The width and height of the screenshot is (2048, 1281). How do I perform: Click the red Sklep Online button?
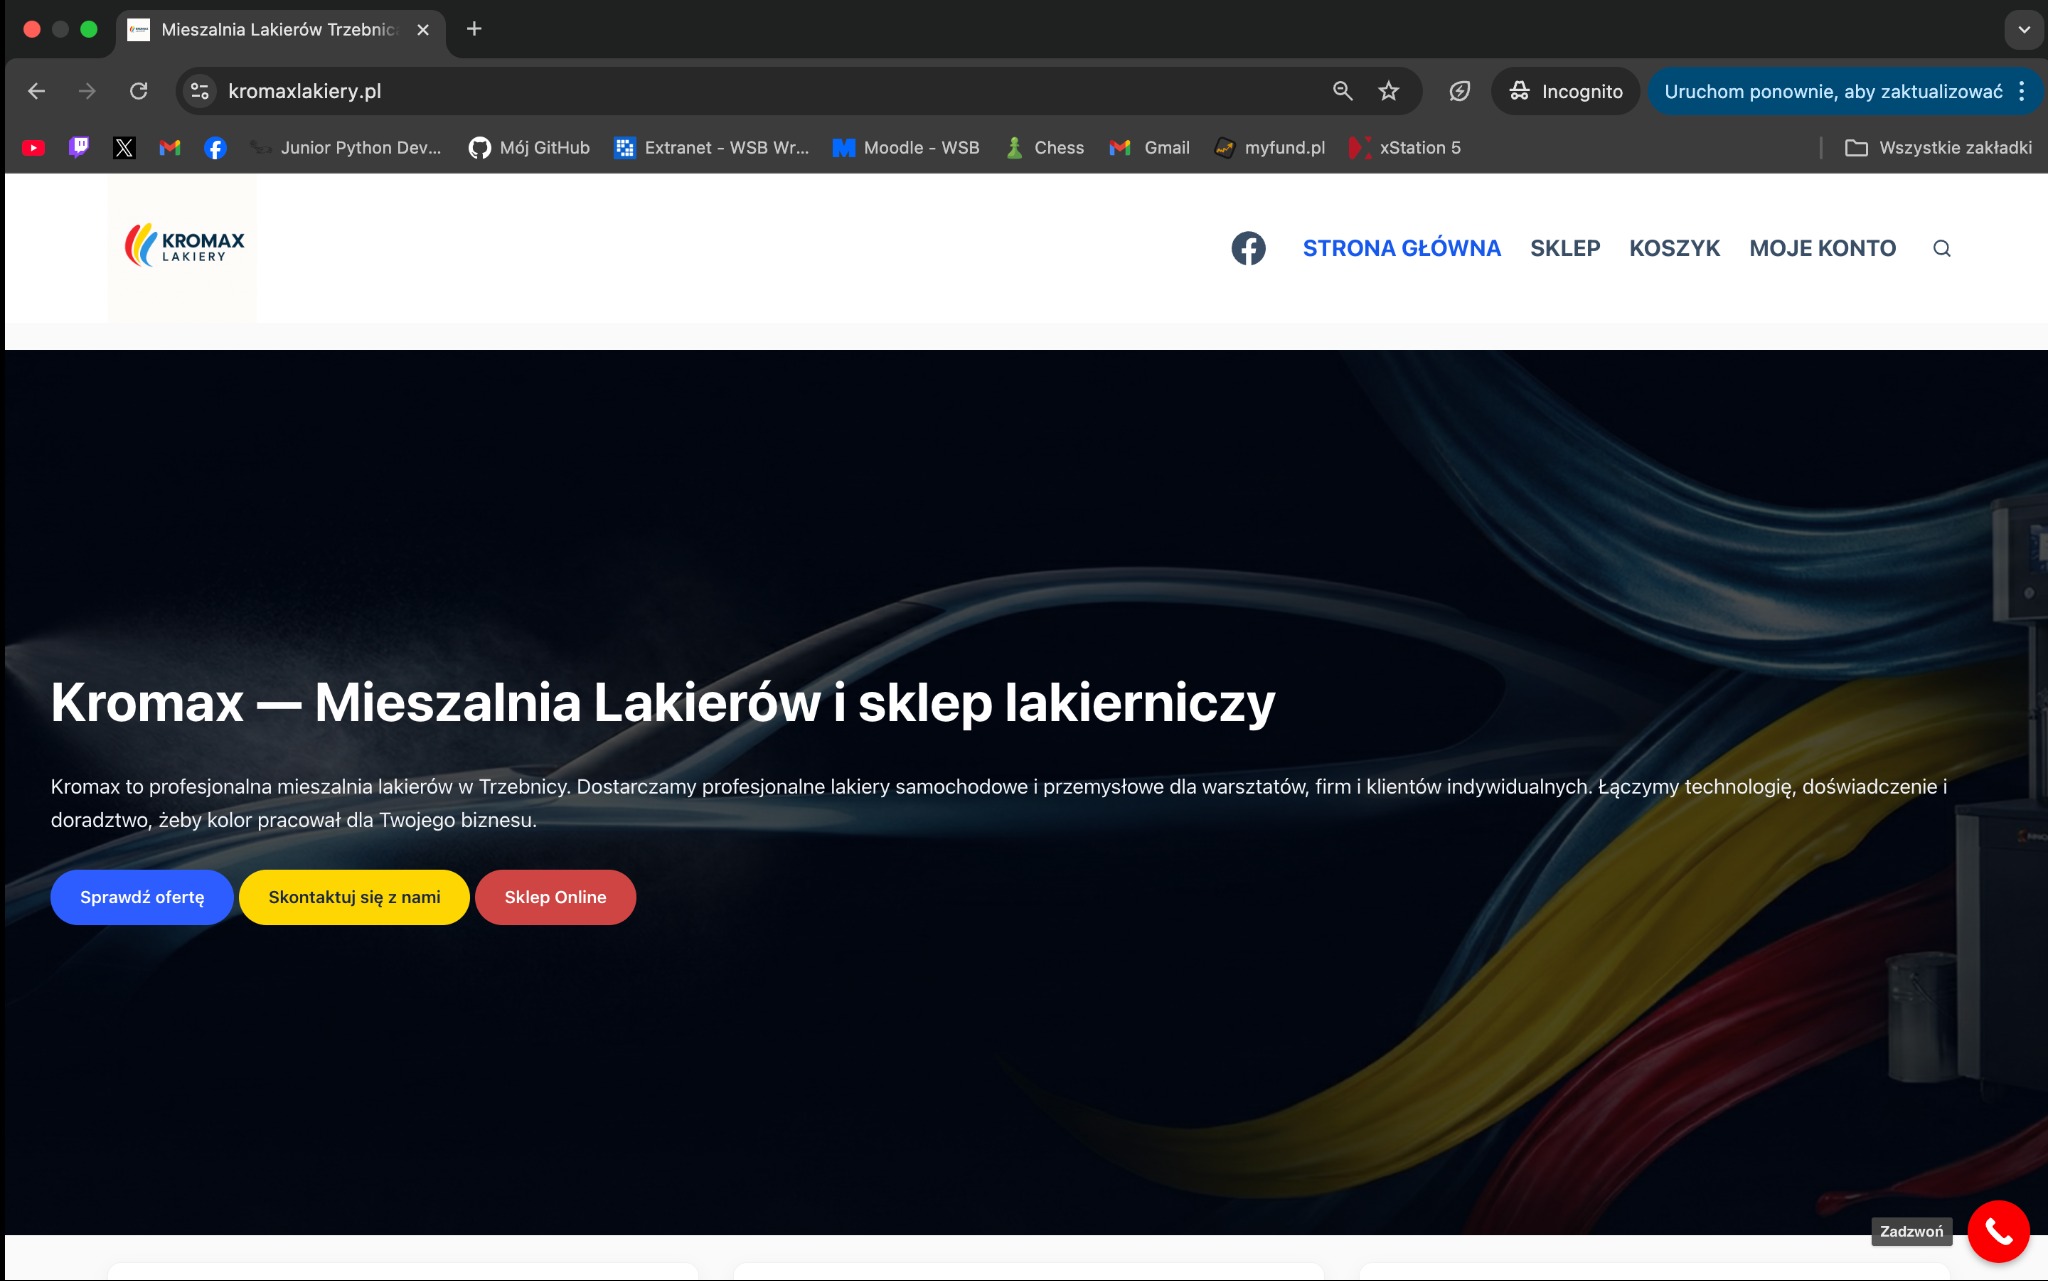click(x=555, y=897)
